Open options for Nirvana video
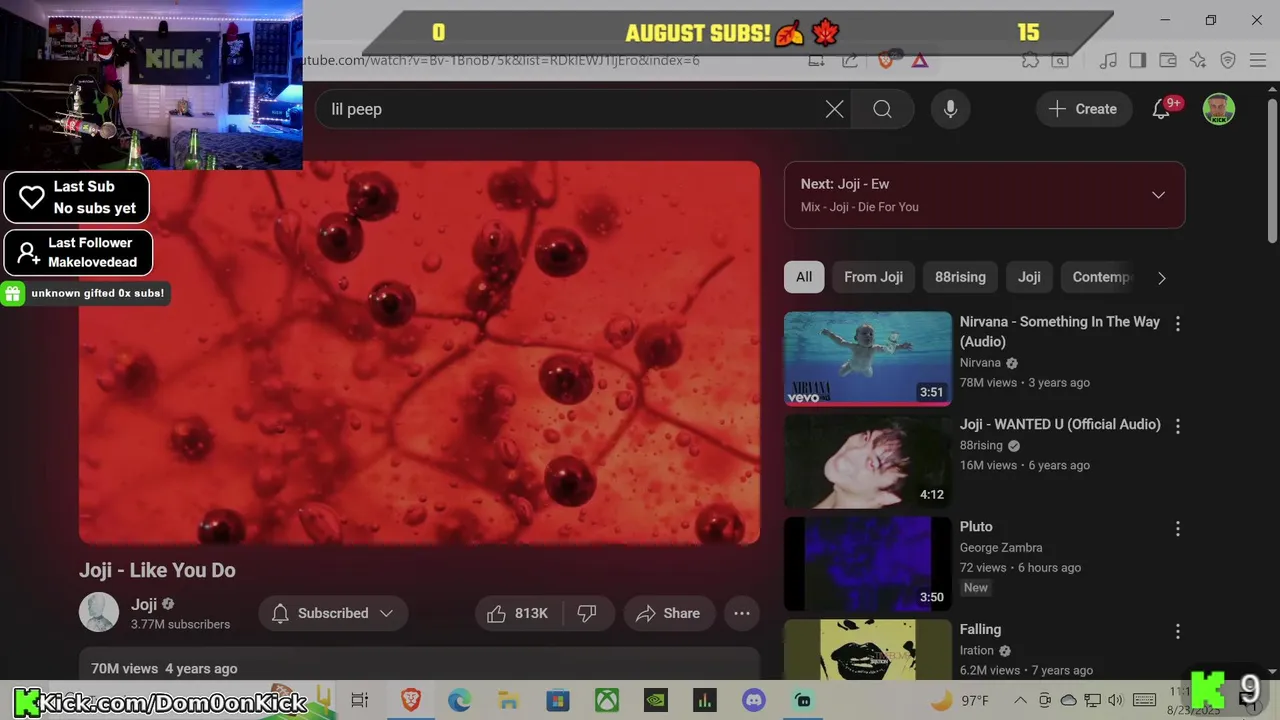Viewport: 1280px width, 720px height. 1177,323
